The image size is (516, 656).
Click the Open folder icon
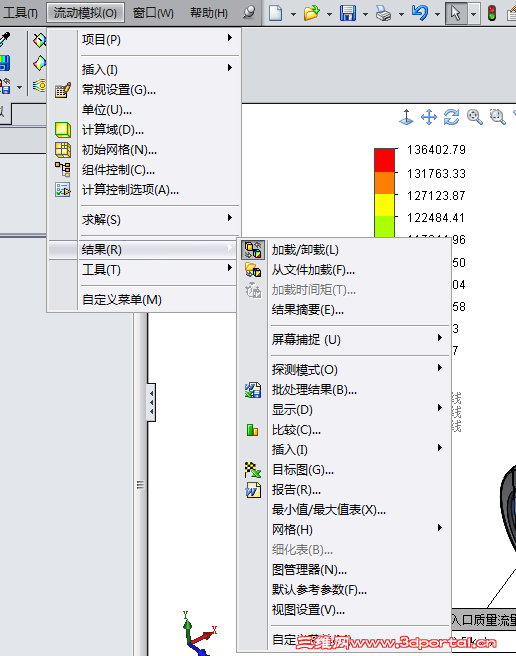point(311,13)
